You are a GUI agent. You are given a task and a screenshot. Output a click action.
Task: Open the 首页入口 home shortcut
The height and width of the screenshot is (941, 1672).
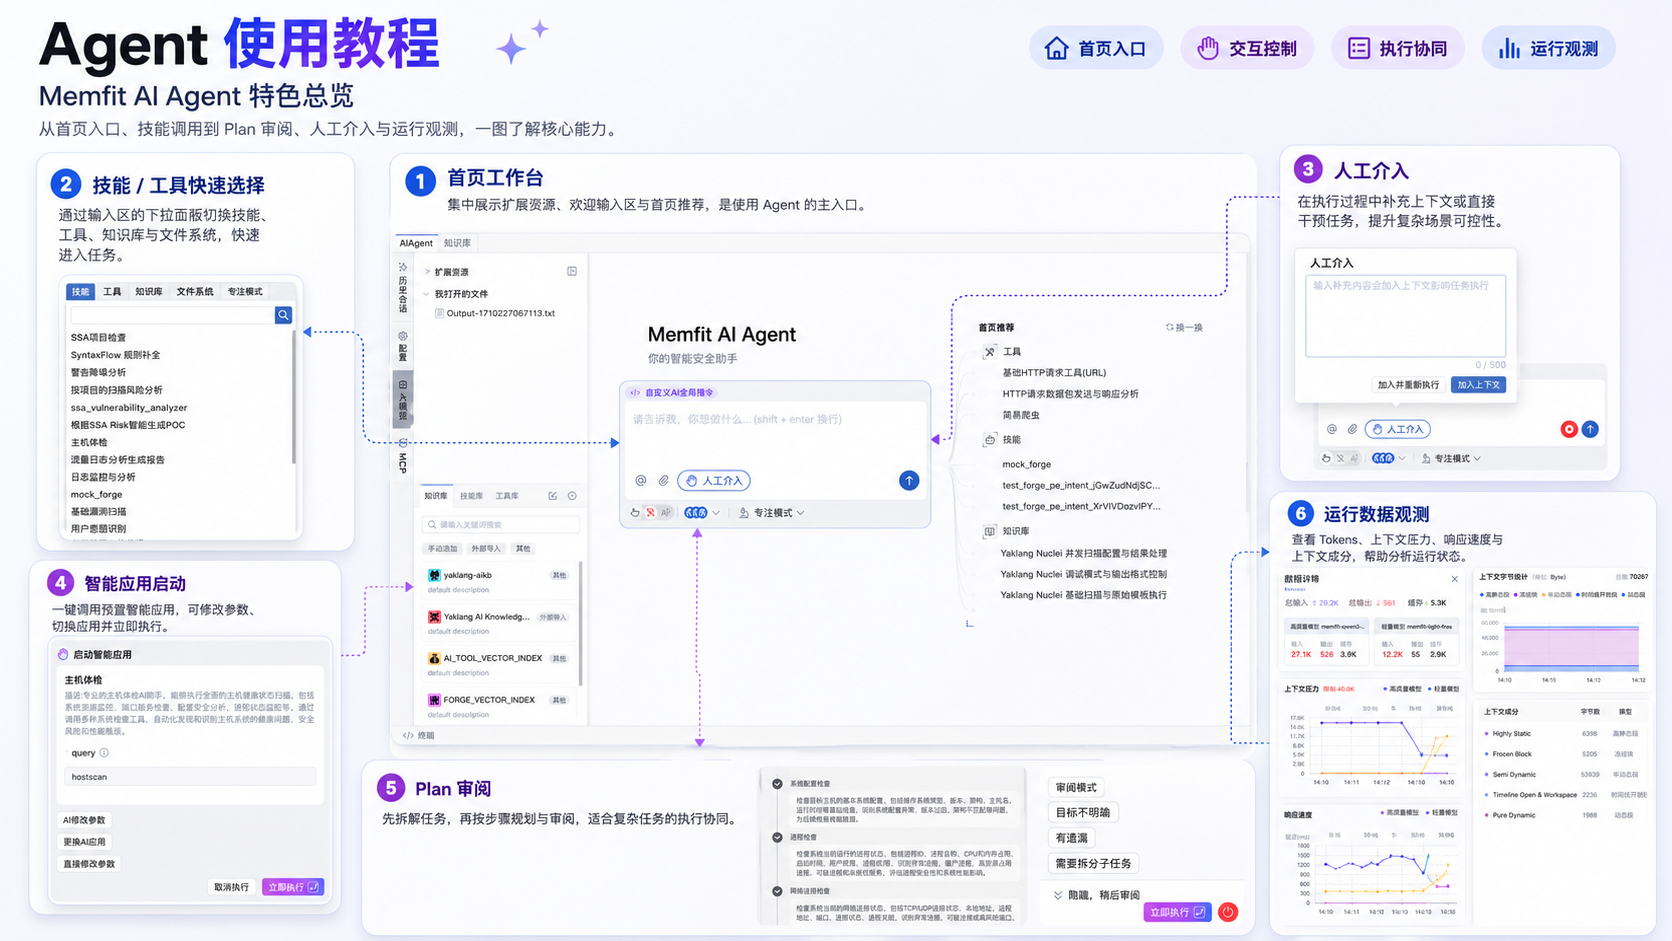pos(1095,48)
